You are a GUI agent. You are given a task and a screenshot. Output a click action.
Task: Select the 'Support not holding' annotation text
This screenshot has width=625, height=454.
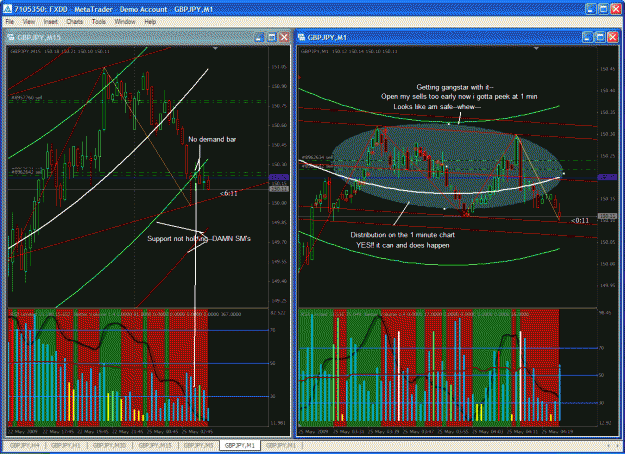click(x=199, y=238)
